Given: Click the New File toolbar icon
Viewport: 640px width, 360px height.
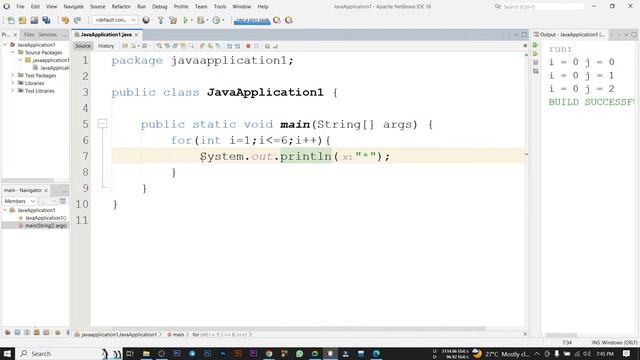Looking at the screenshot, I should pyautogui.click(x=11, y=20).
